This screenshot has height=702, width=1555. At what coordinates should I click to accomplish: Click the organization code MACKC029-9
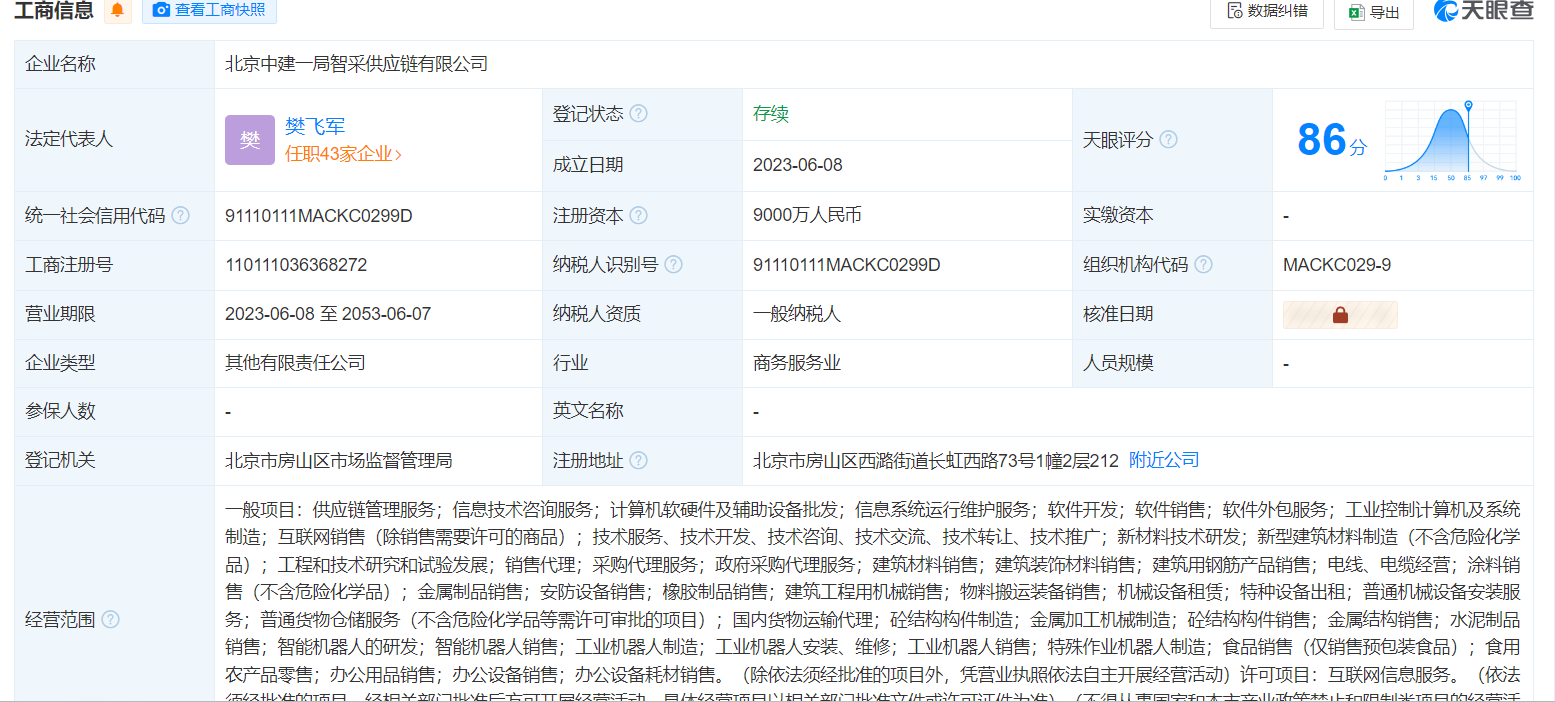1337,265
